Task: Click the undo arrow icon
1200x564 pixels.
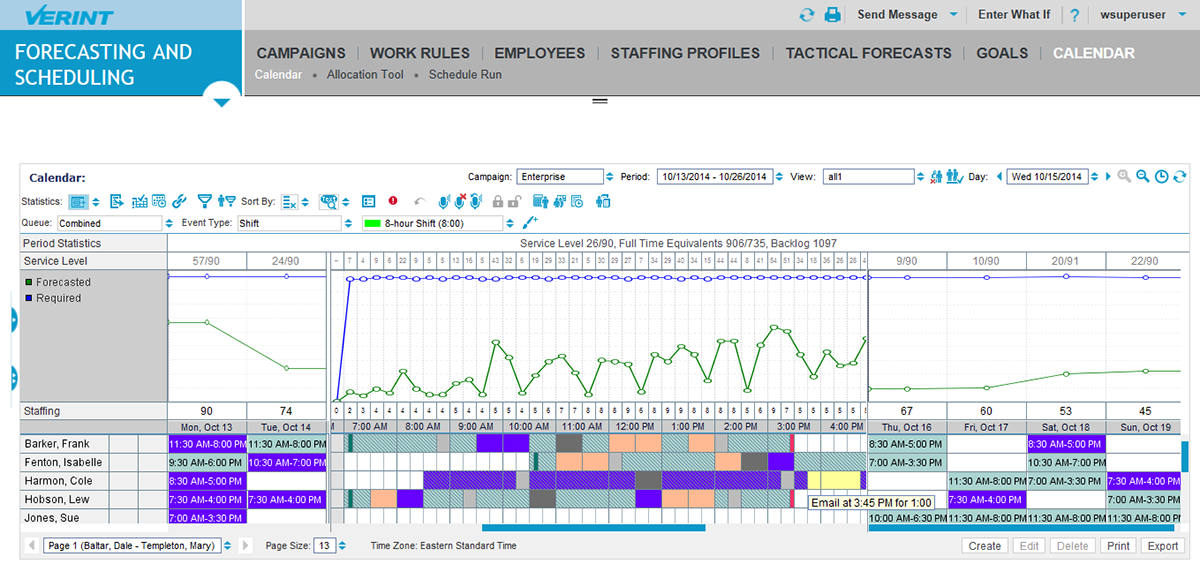Action: [420, 201]
